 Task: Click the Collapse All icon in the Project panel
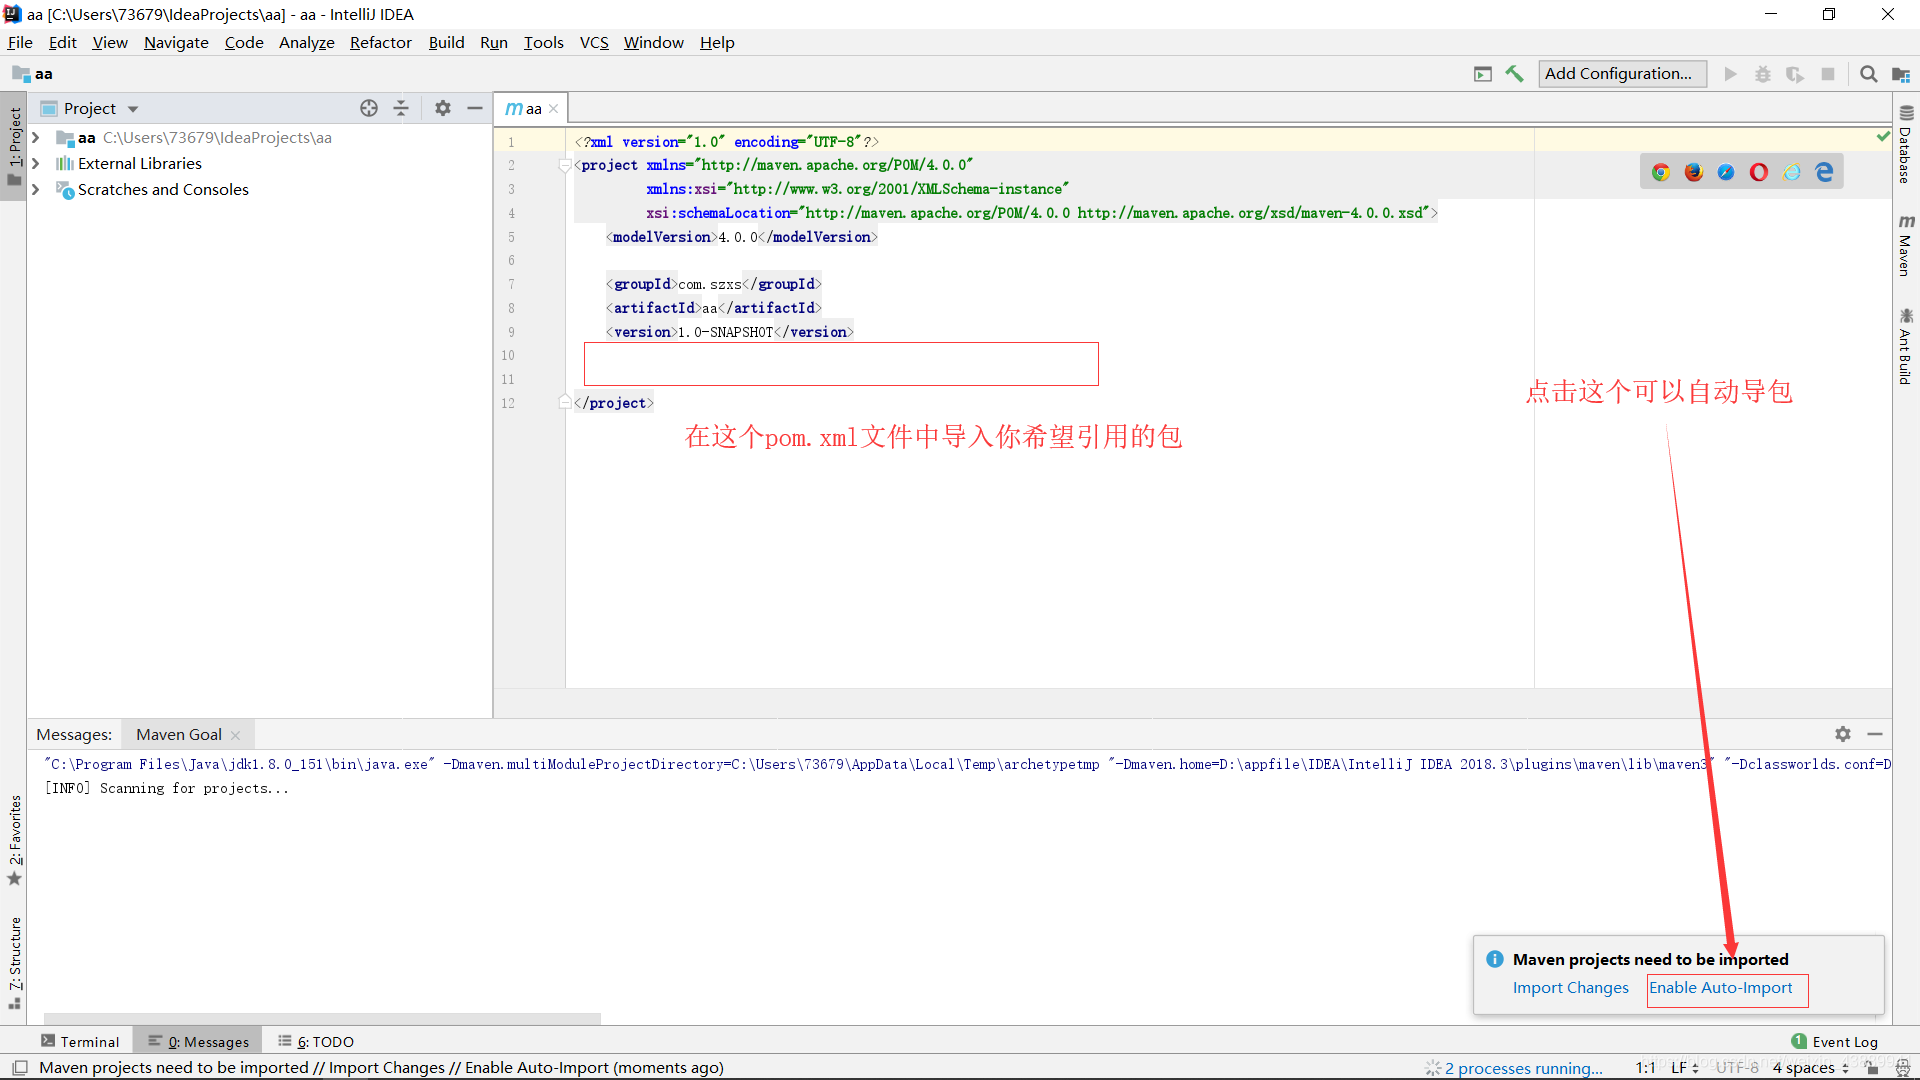coord(401,108)
